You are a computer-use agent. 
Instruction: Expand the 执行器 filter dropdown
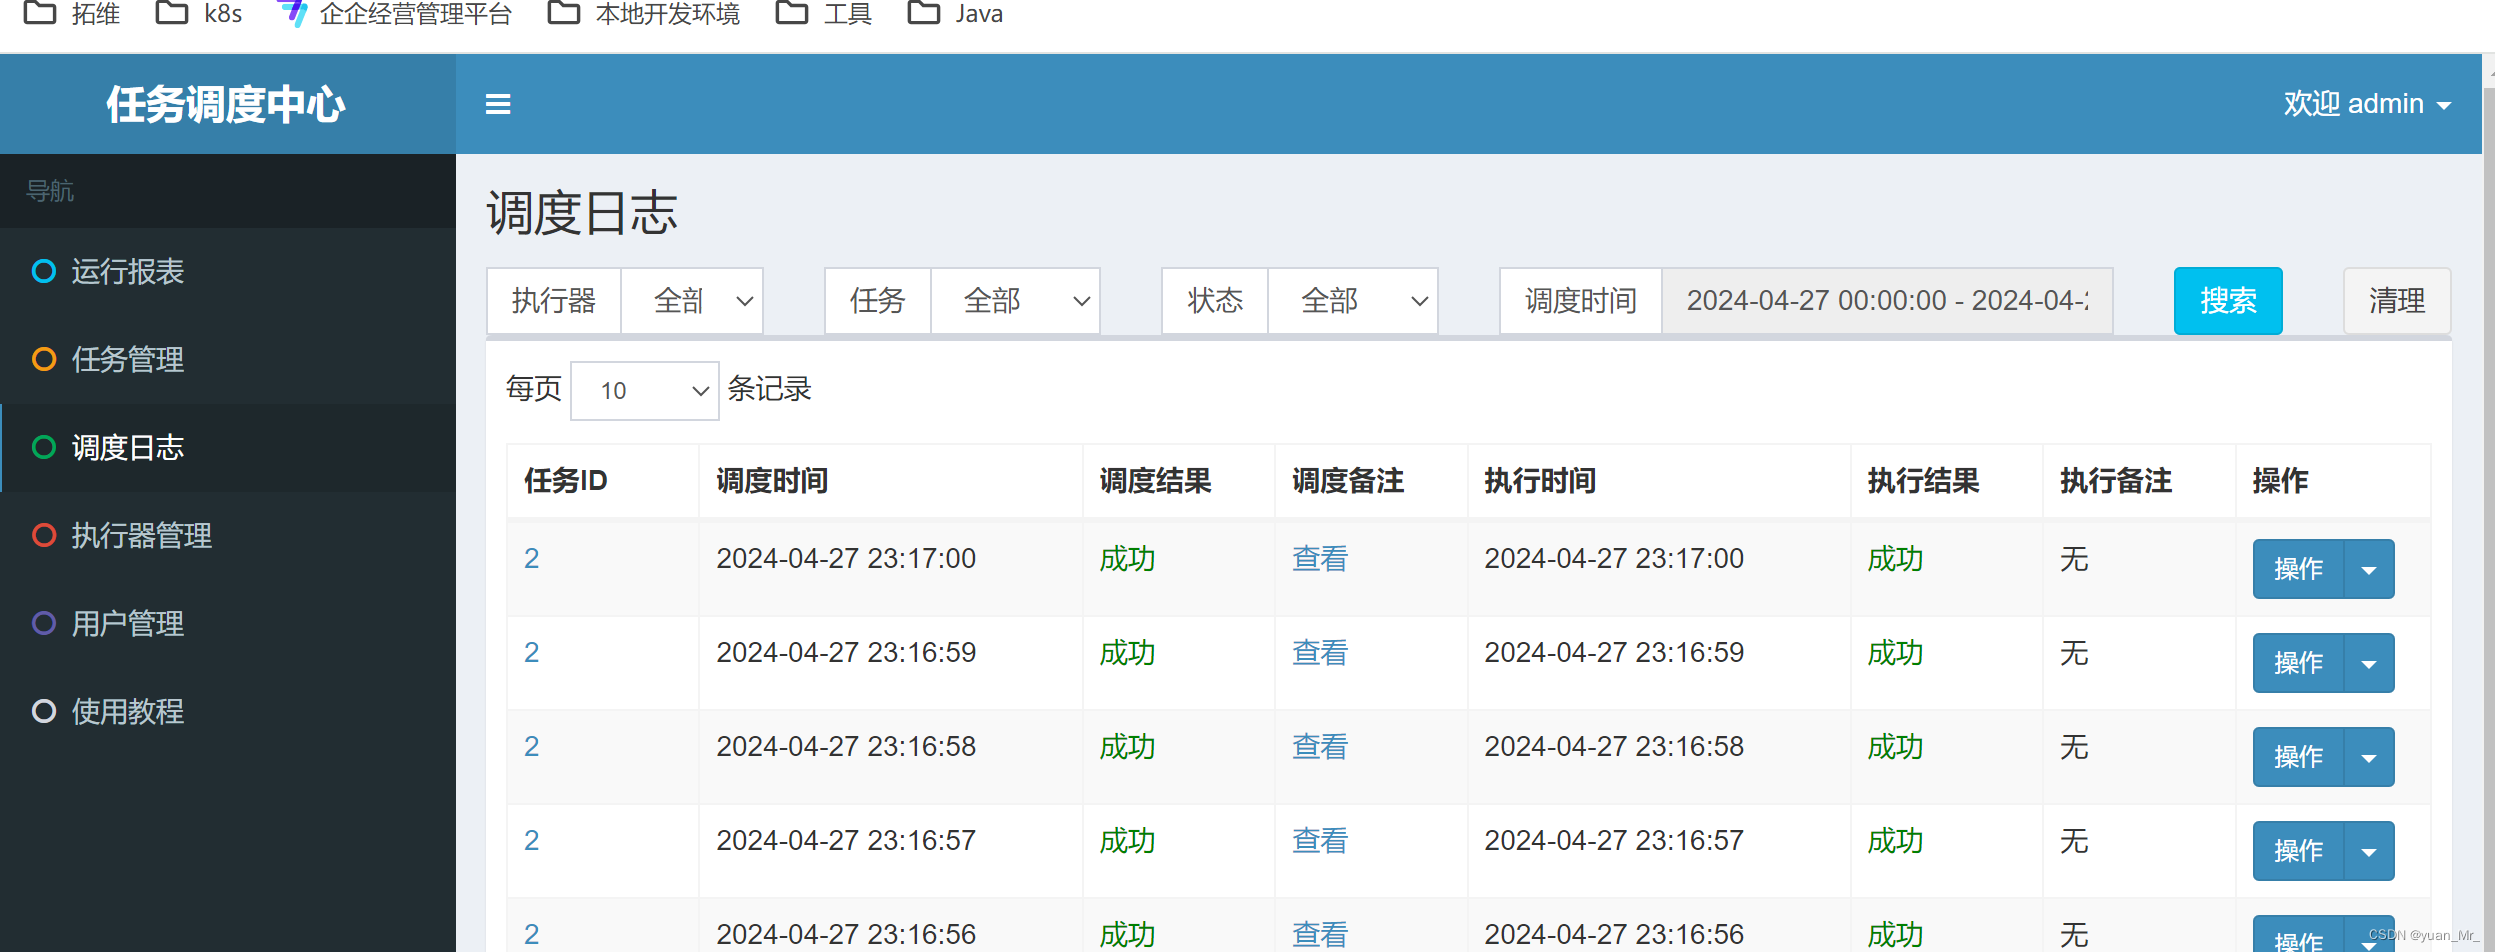[692, 301]
